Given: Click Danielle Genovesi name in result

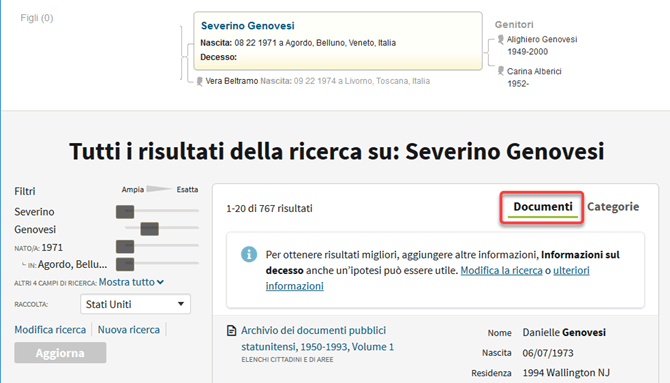Looking at the screenshot, I should pos(564,333).
